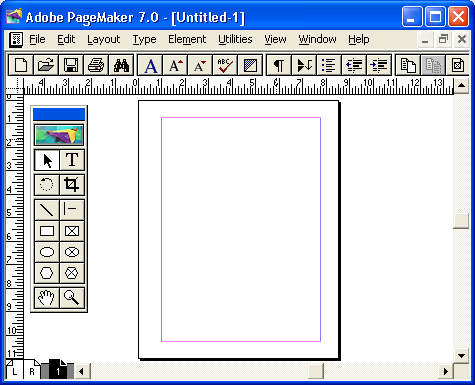
Task: Select the Rotating tool
Action: click(x=47, y=184)
